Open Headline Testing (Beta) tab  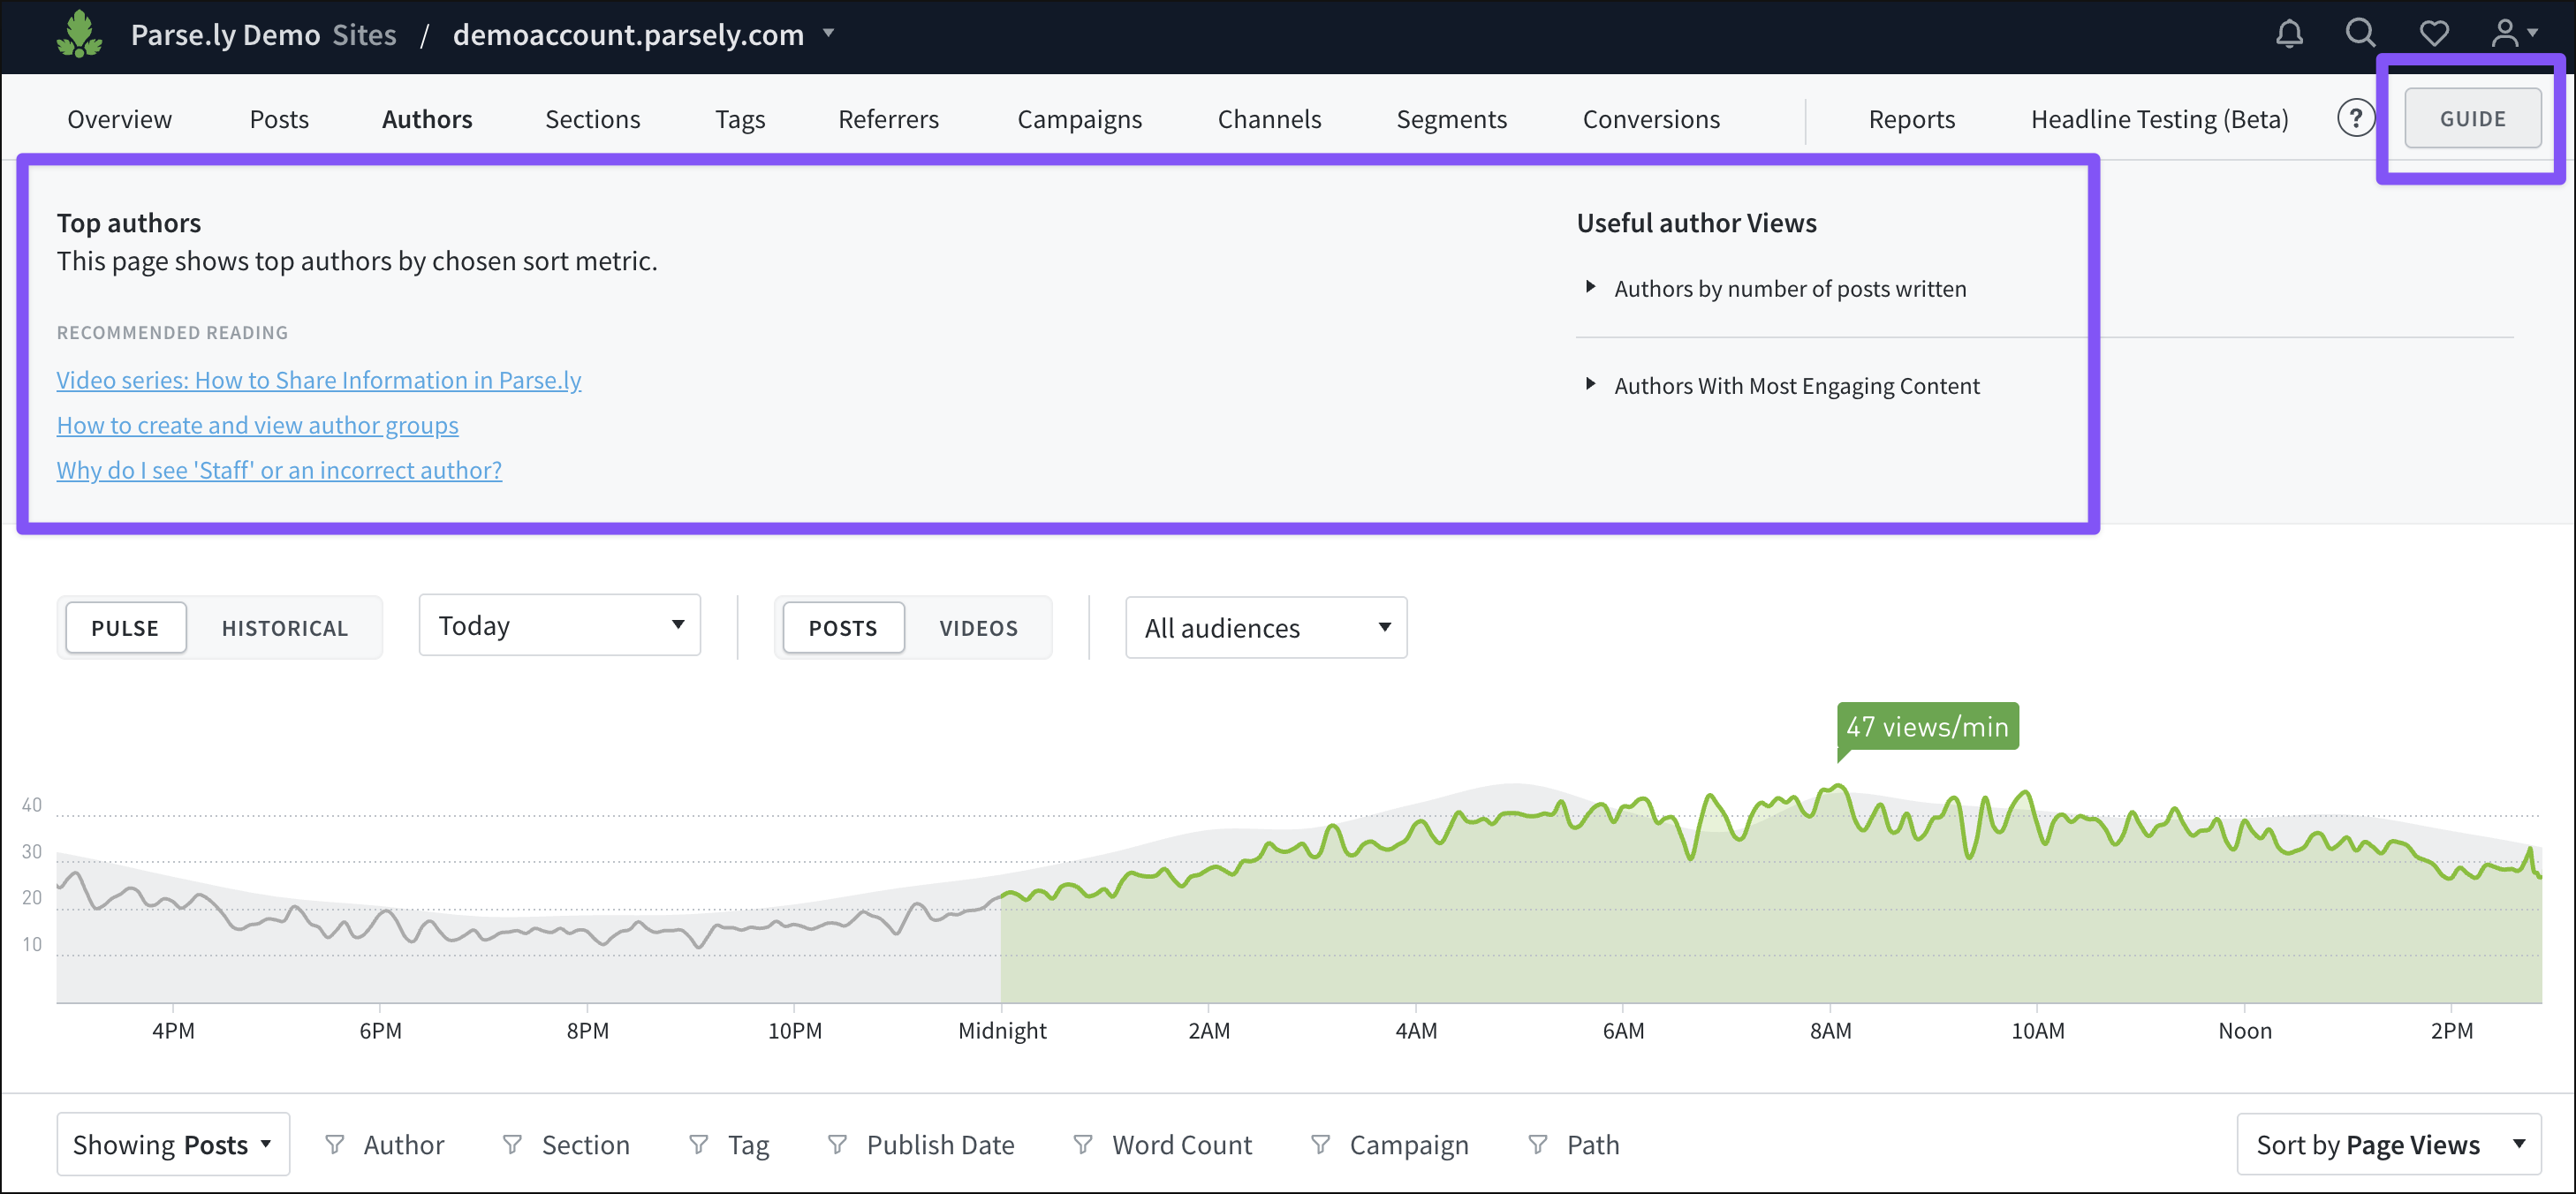(2159, 119)
